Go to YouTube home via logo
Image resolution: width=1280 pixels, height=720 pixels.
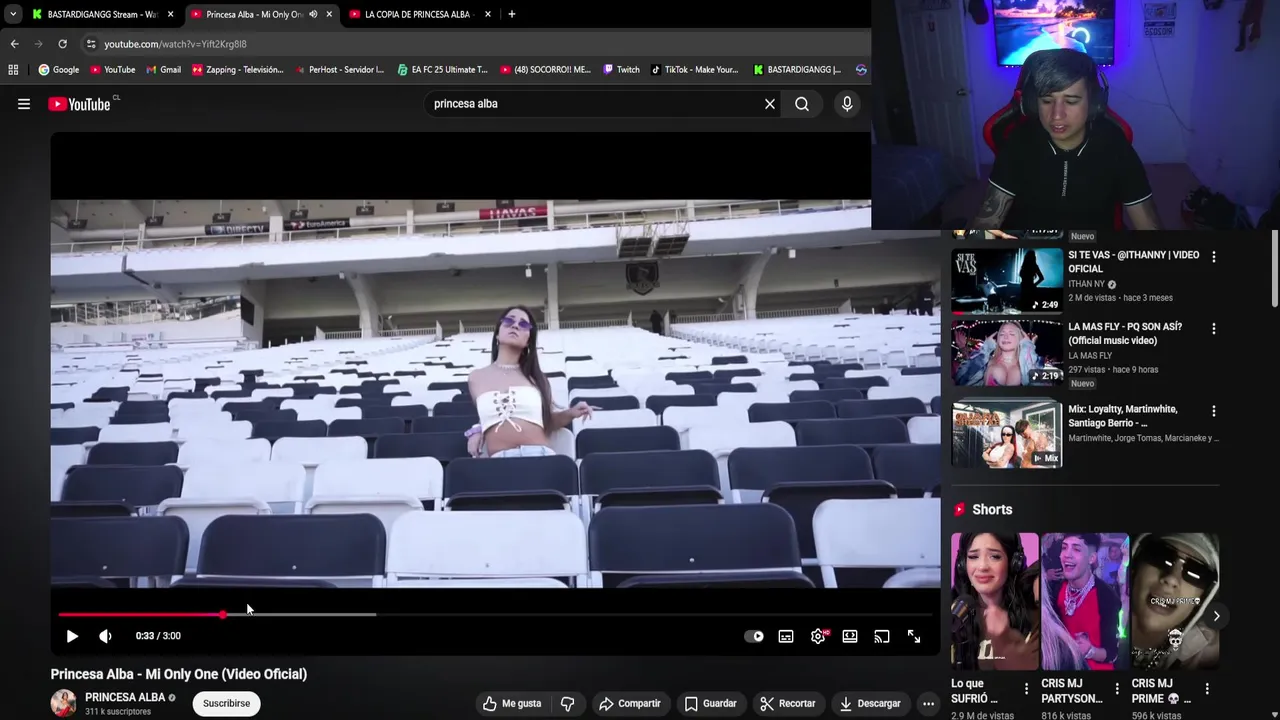79,104
